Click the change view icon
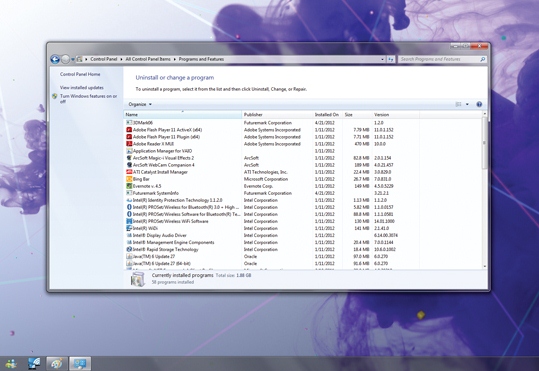This screenshot has width=539, height=371. (x=458, y=104)
